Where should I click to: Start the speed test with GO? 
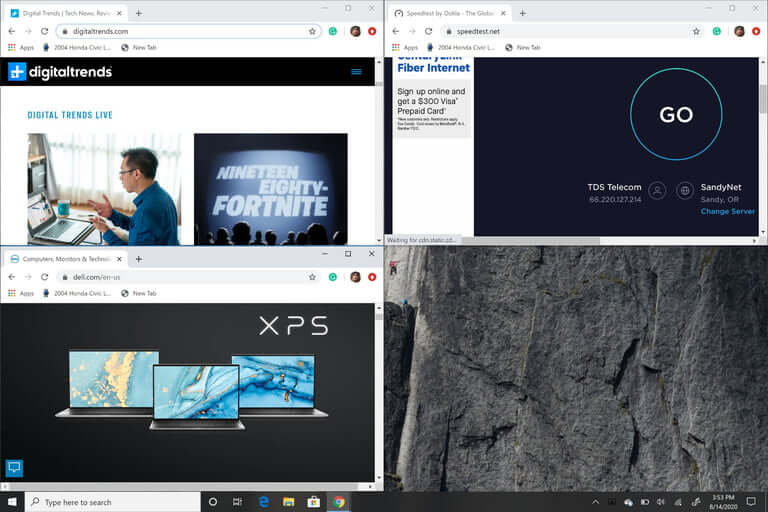pyautogui.click(x=676, y=115)
